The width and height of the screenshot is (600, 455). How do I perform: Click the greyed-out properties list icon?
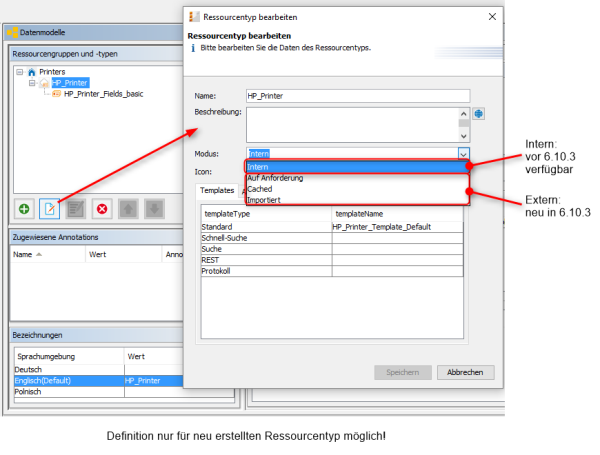pyautogui.click(x=76, y=208)
